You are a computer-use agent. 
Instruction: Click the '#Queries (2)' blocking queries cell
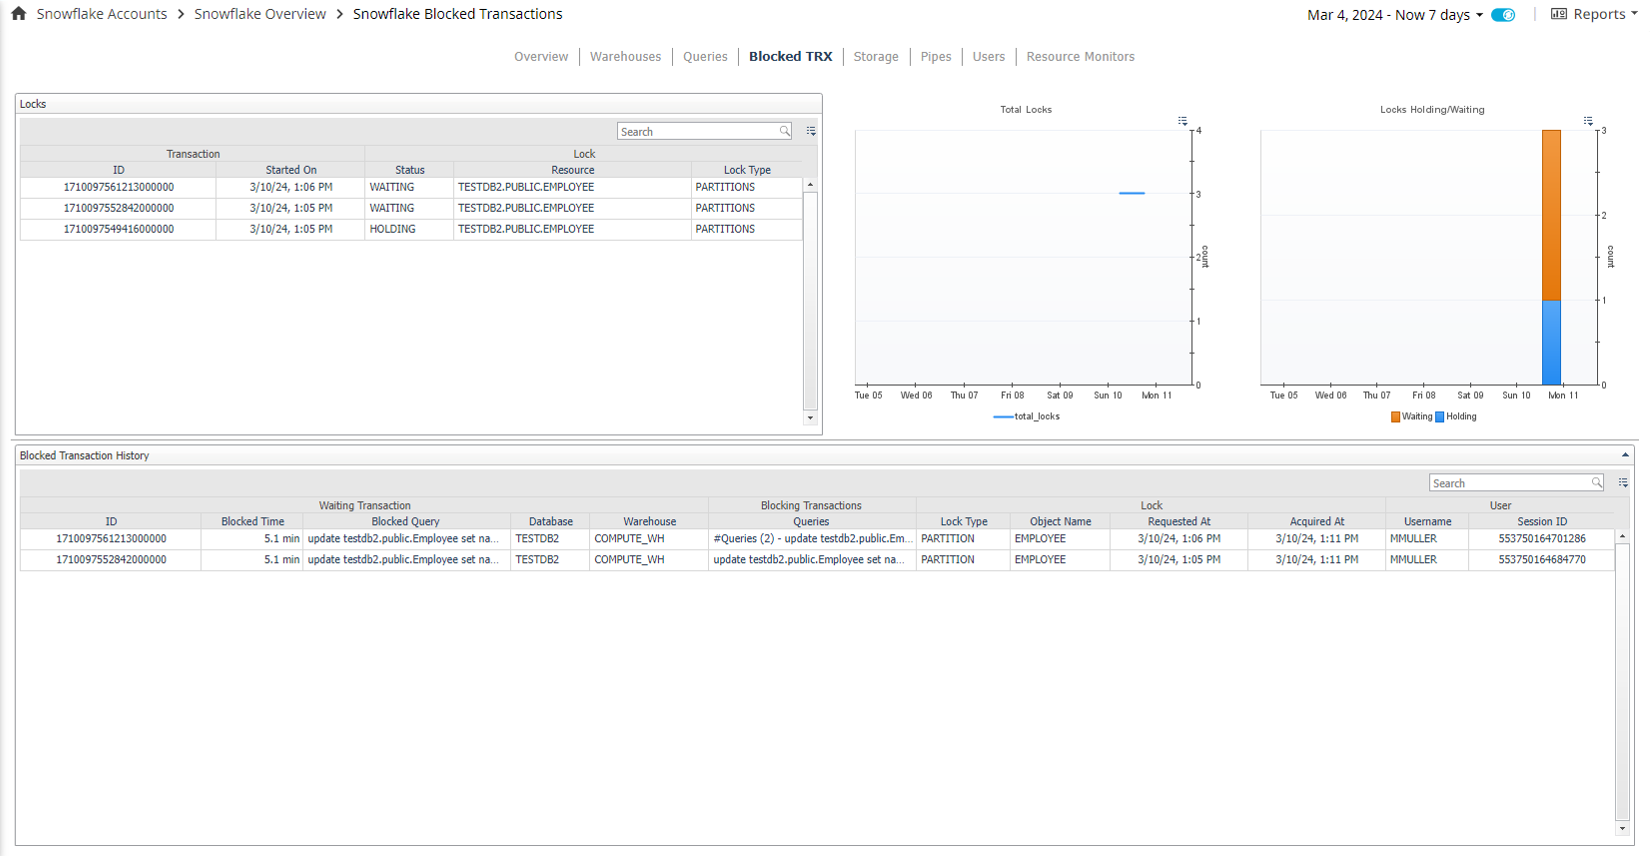[x=812, y=539]
